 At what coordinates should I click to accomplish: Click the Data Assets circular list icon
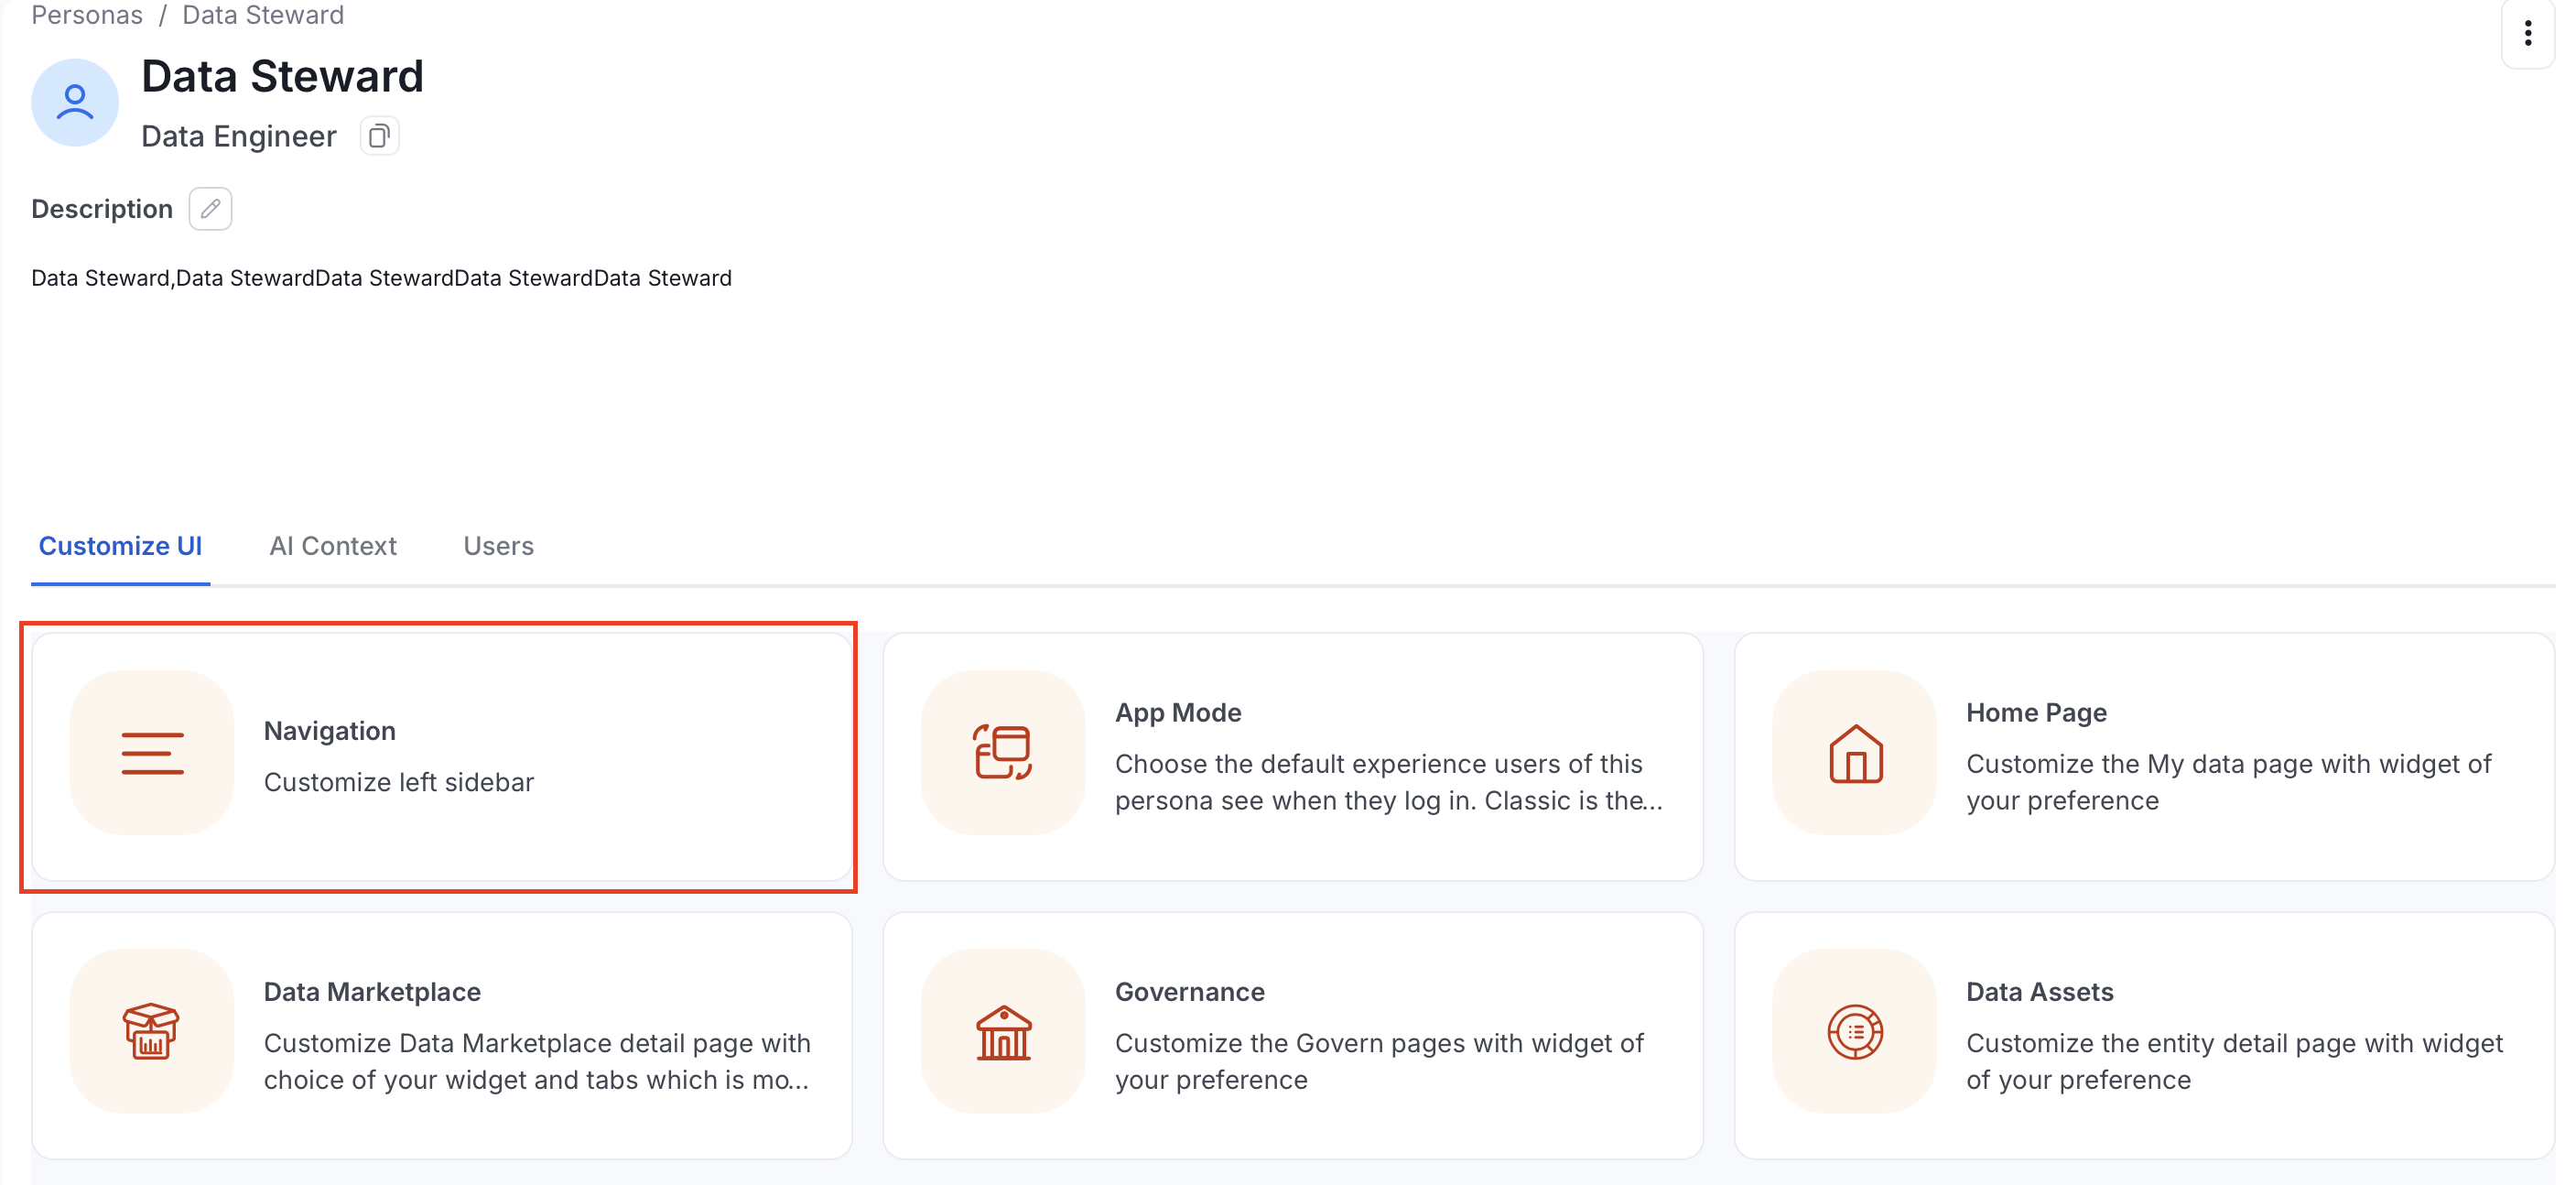[1855, 1031]
